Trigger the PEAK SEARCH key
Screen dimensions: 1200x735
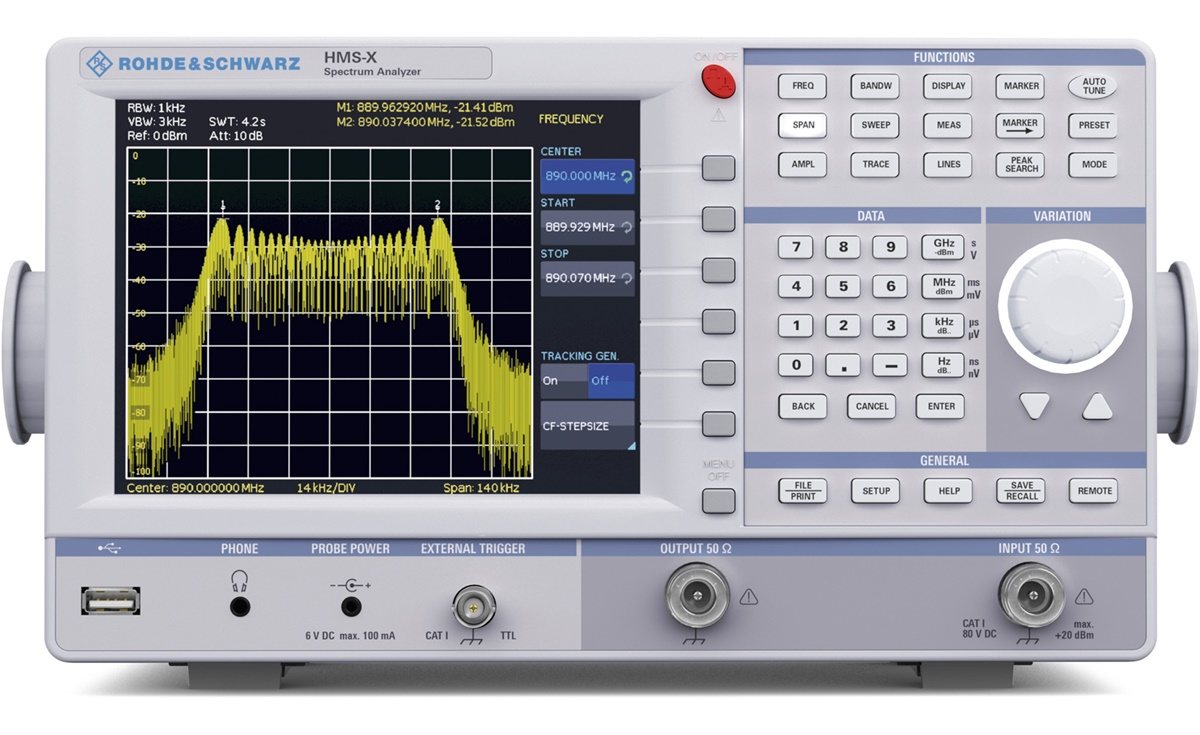(x=1020, y=165)
